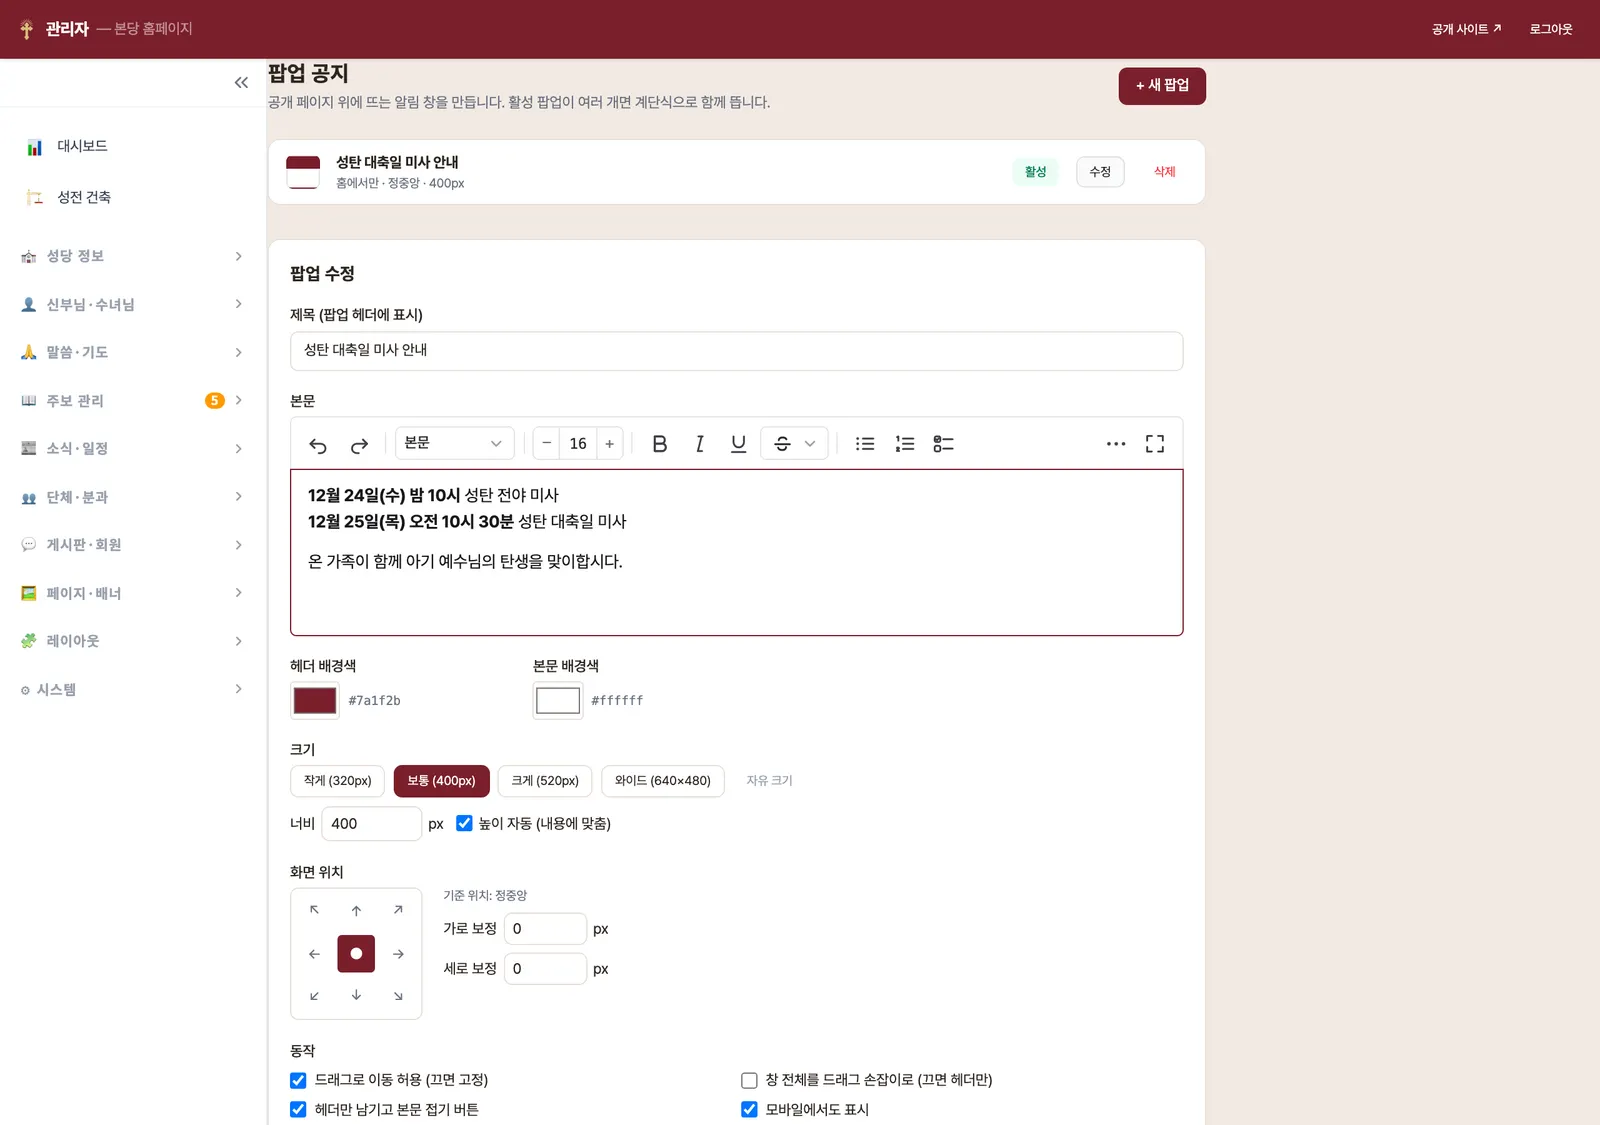
Task: Insert a numbered list
Action: click(x=904, y=444)
